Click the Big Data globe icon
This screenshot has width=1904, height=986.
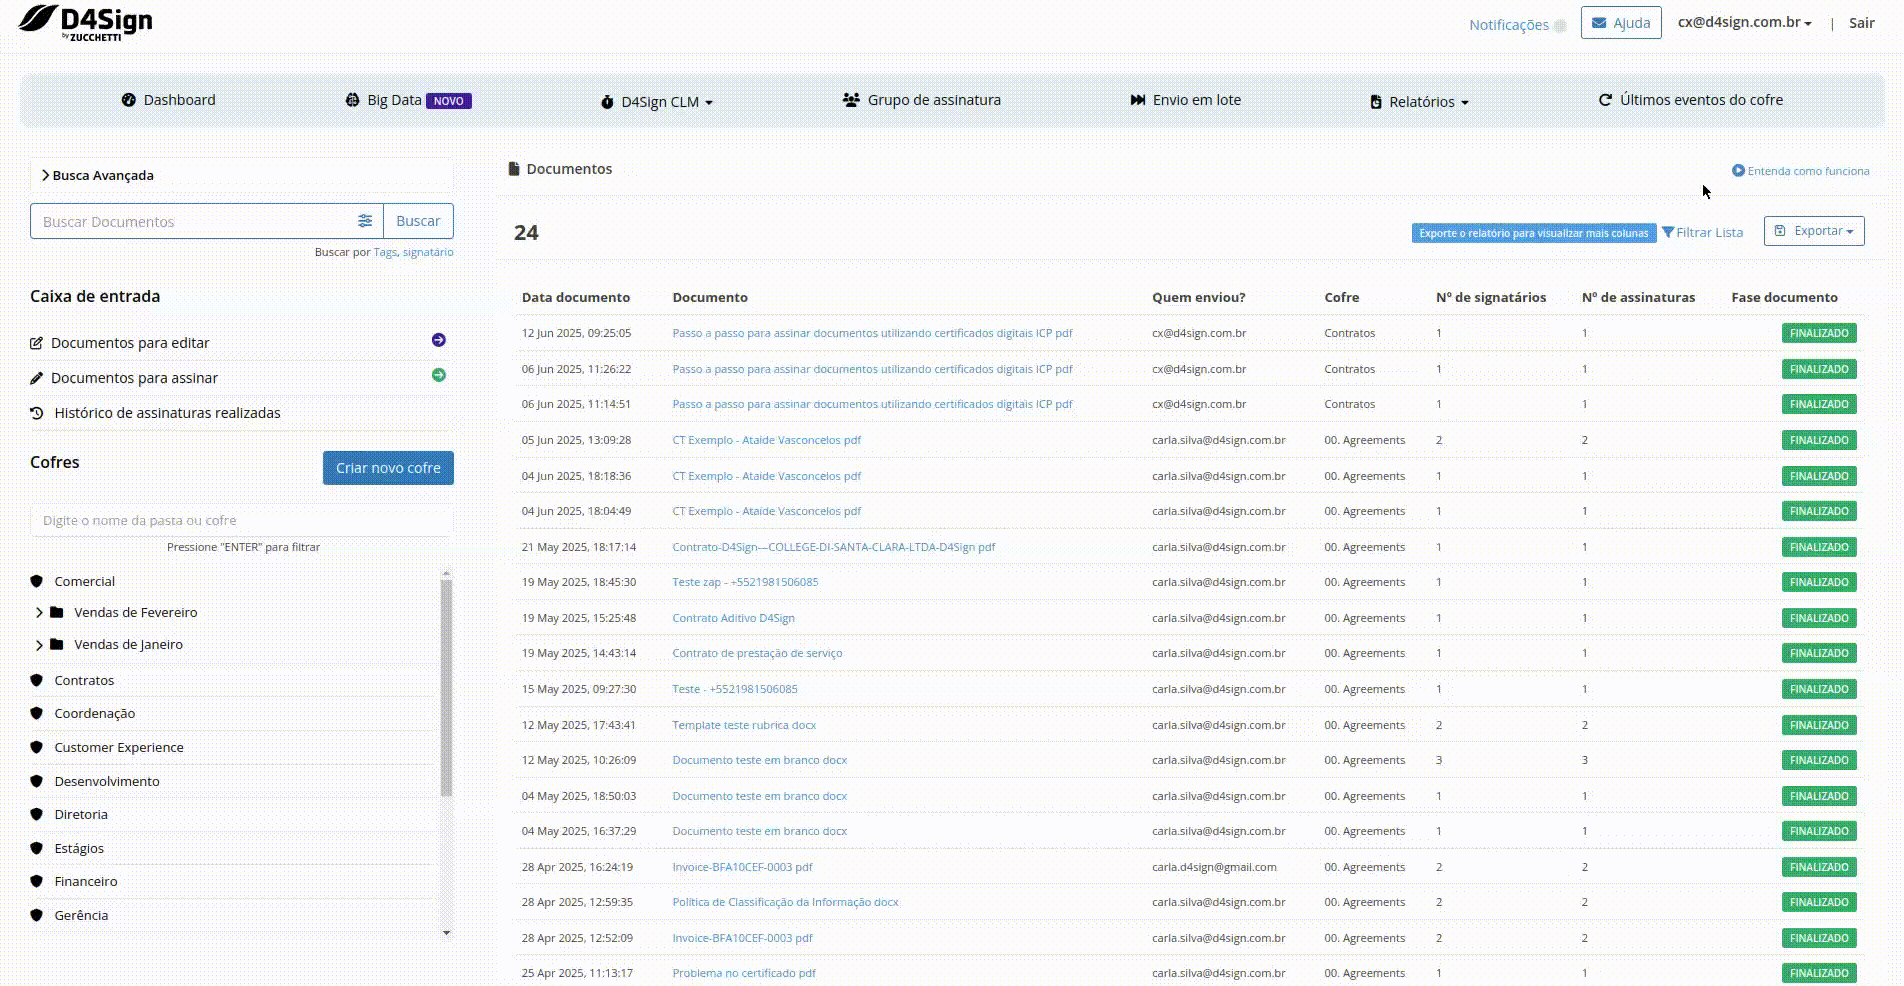(352, 100)
